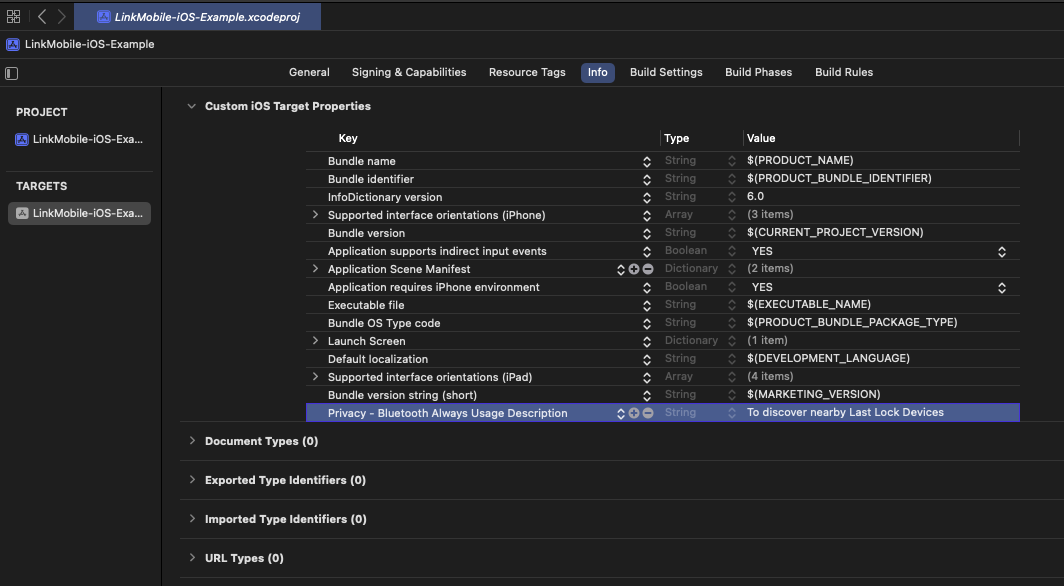1064x586 pixels.
Task: Select the Executable file key row
Action: click(x=366, y=305)
